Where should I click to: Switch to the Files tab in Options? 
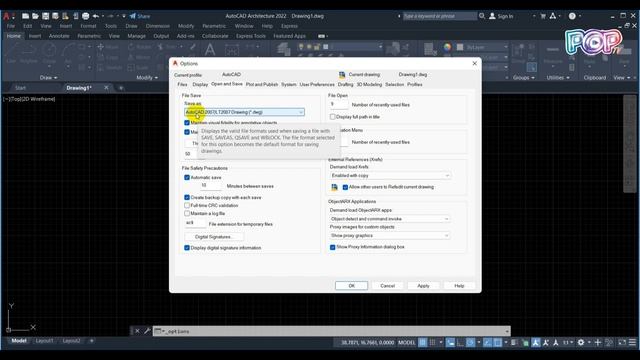tap(182, 84)
